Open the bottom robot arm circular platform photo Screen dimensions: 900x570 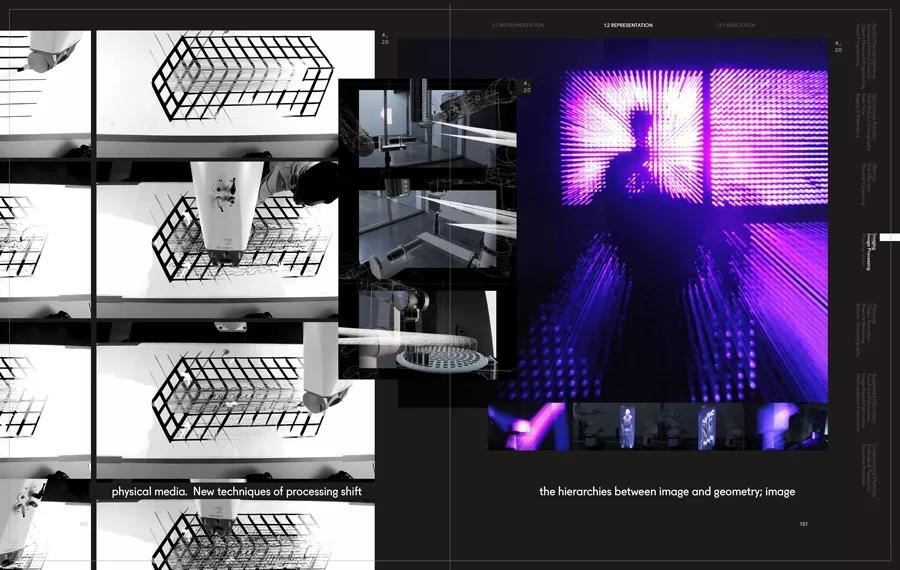click(x=428, y=329)
